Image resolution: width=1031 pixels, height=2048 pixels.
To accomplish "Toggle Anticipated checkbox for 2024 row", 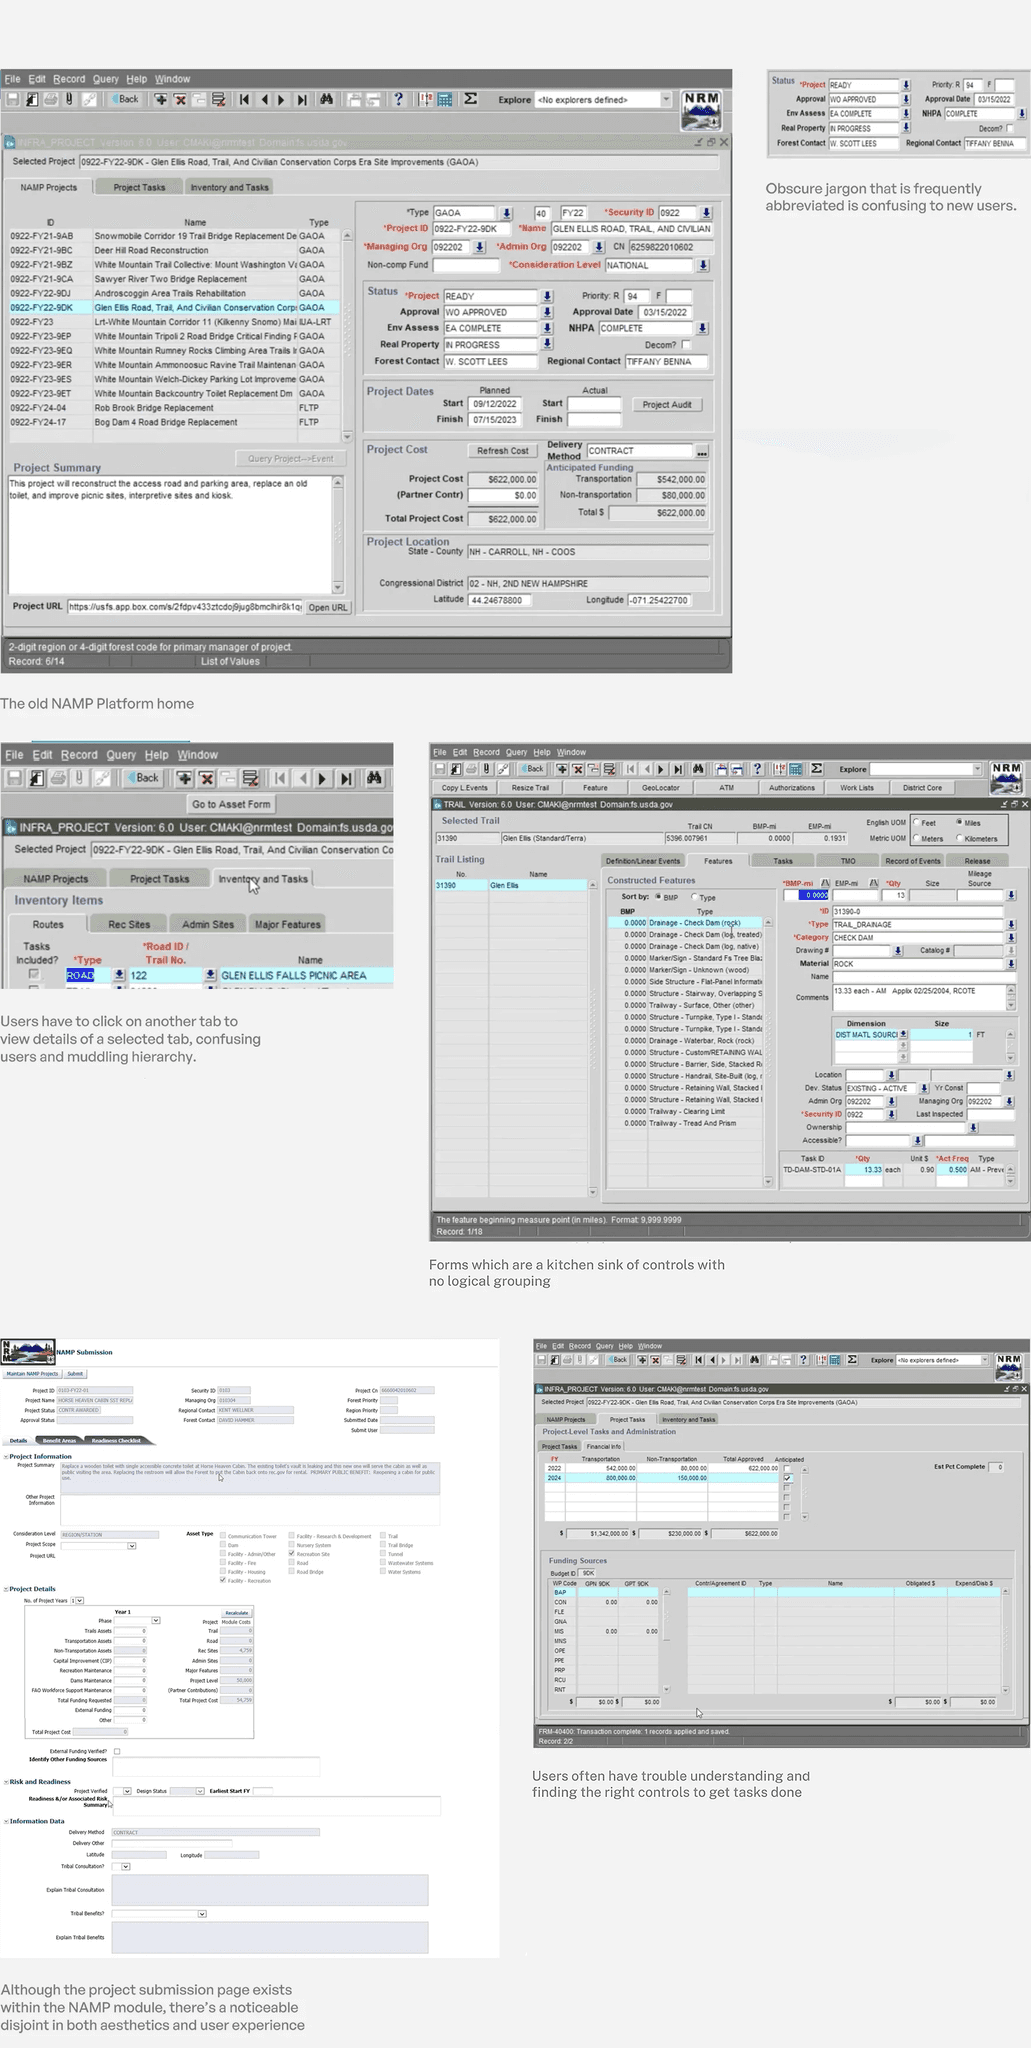I will [x=788, y=1478].
